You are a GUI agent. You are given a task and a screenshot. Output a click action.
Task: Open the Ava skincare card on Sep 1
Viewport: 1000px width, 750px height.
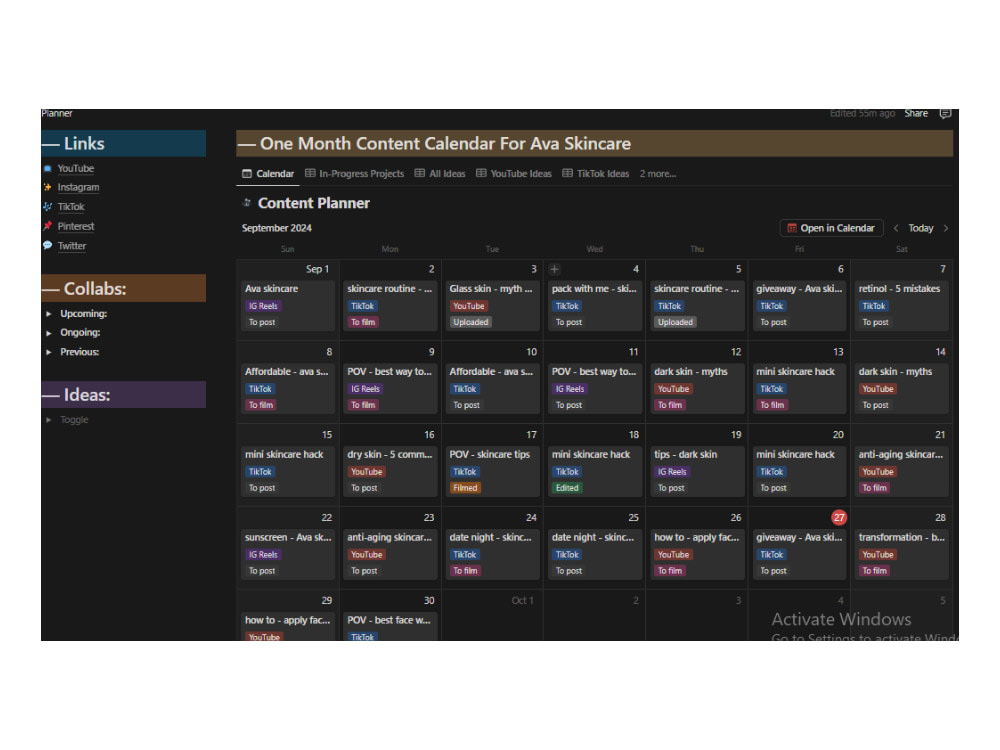tap(288, 305)
